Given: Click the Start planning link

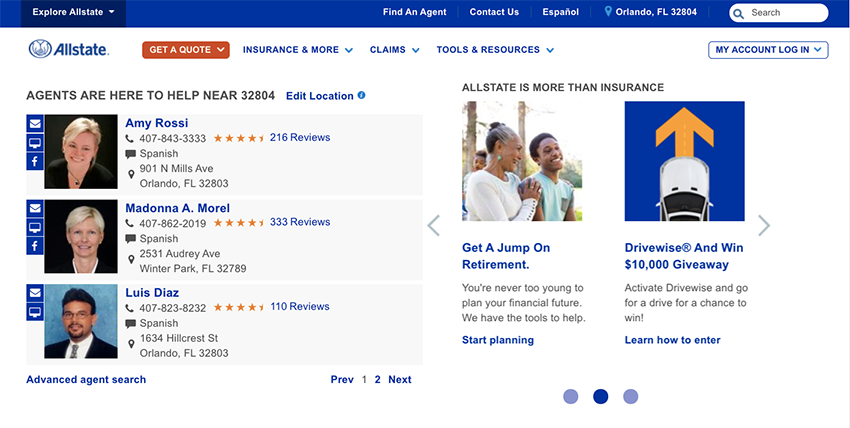Looking at the screenshot, I should click(x=498, y=340).
